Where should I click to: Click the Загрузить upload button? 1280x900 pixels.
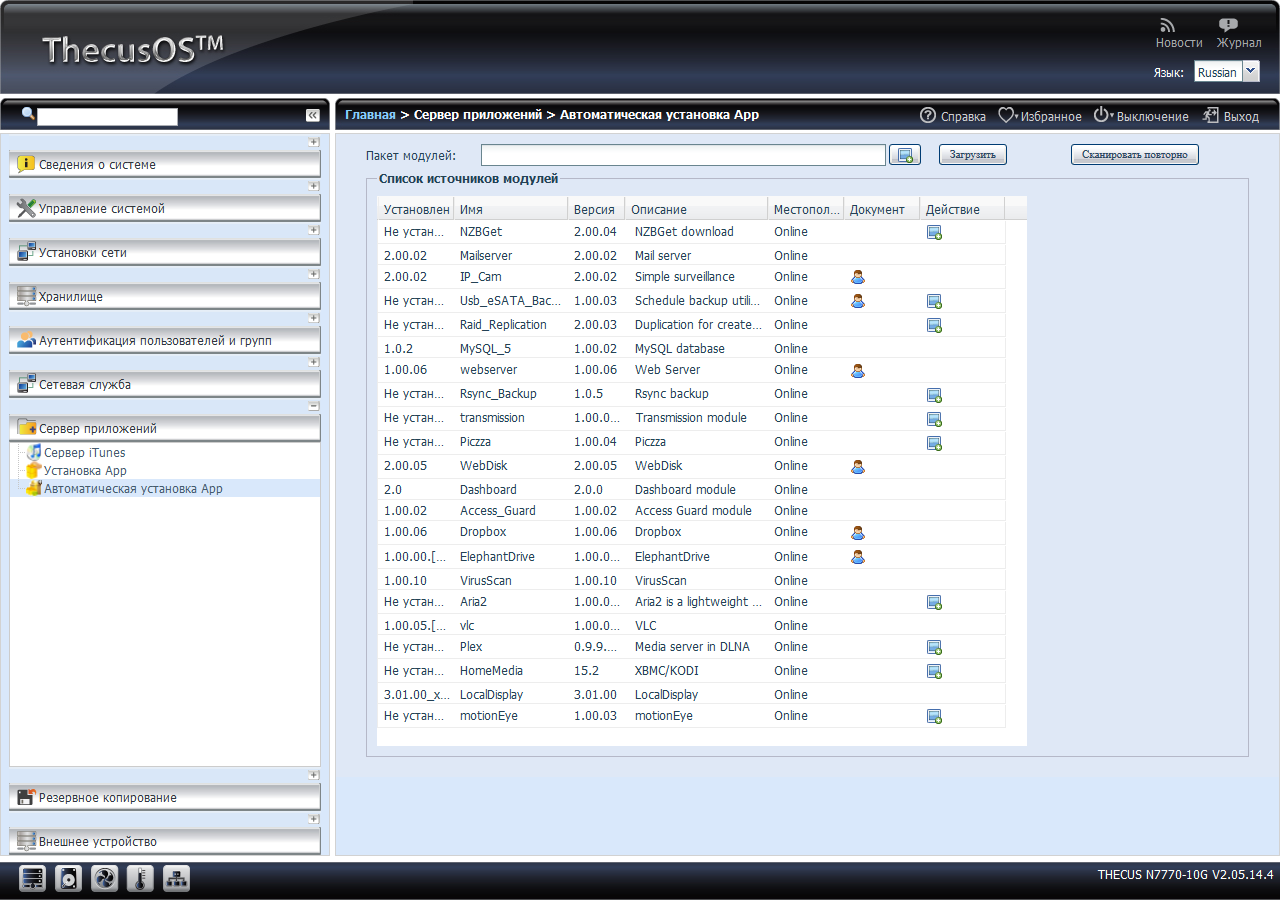(972, 155)
